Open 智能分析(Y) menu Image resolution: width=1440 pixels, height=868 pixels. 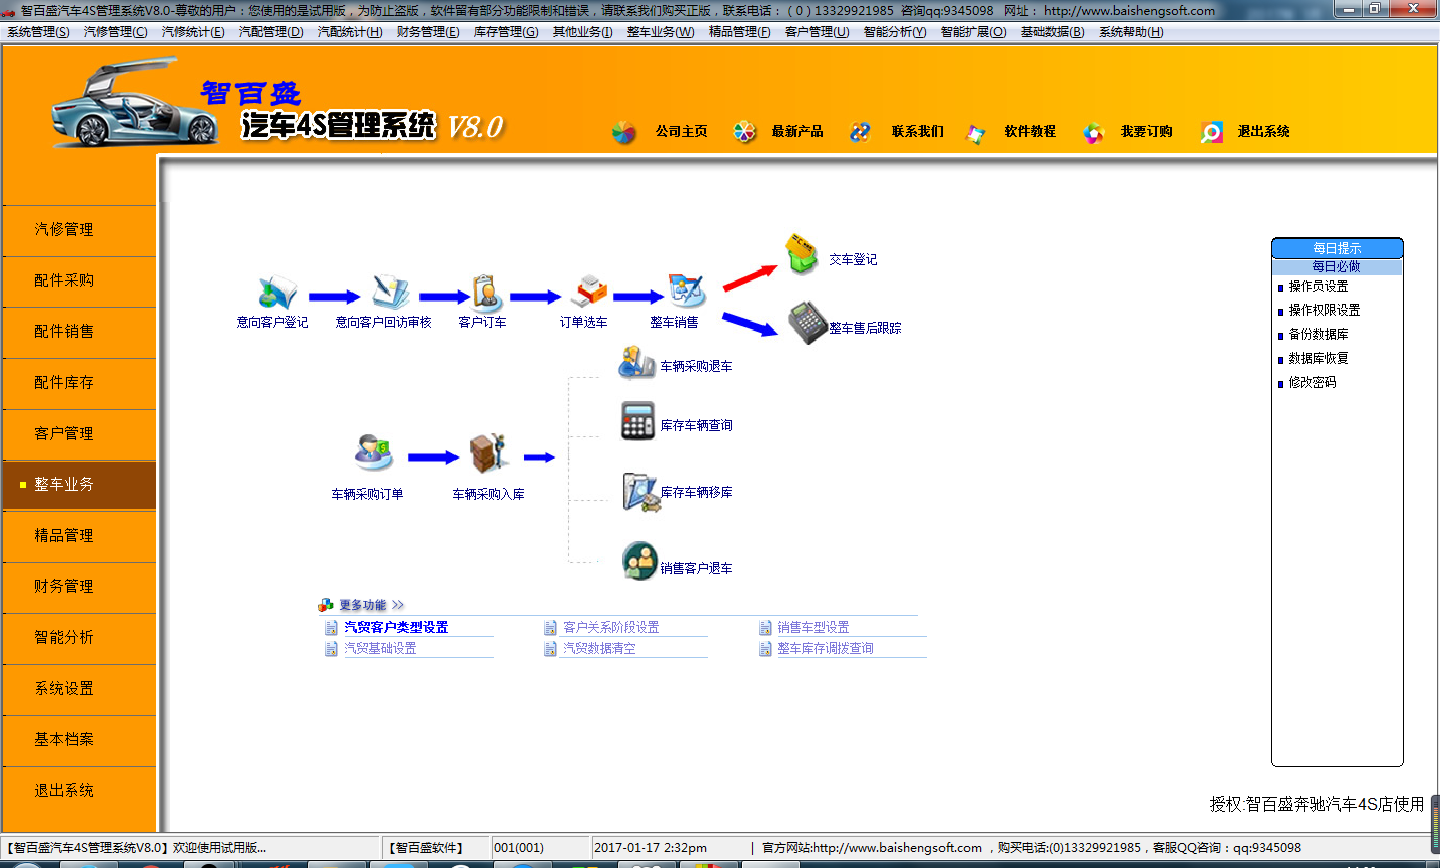click(895, 32)
